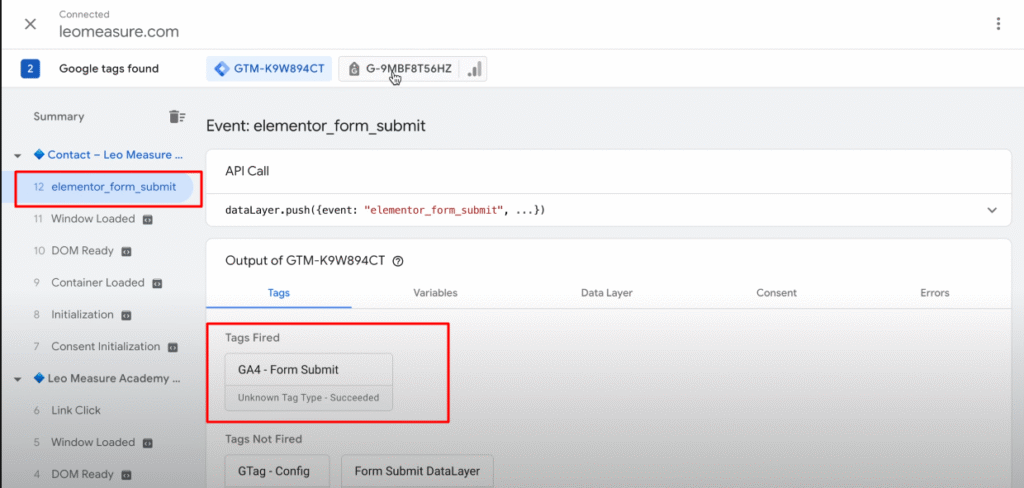Clear the event list with the delete icon
This screenshot has height=488, width=1024.
tap(177, 117)
